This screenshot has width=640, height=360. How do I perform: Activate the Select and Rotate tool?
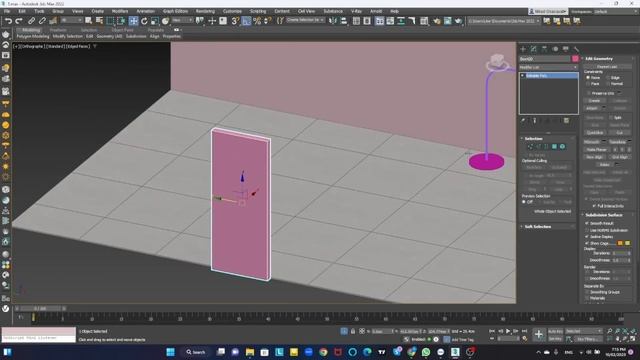coord(144,21)
